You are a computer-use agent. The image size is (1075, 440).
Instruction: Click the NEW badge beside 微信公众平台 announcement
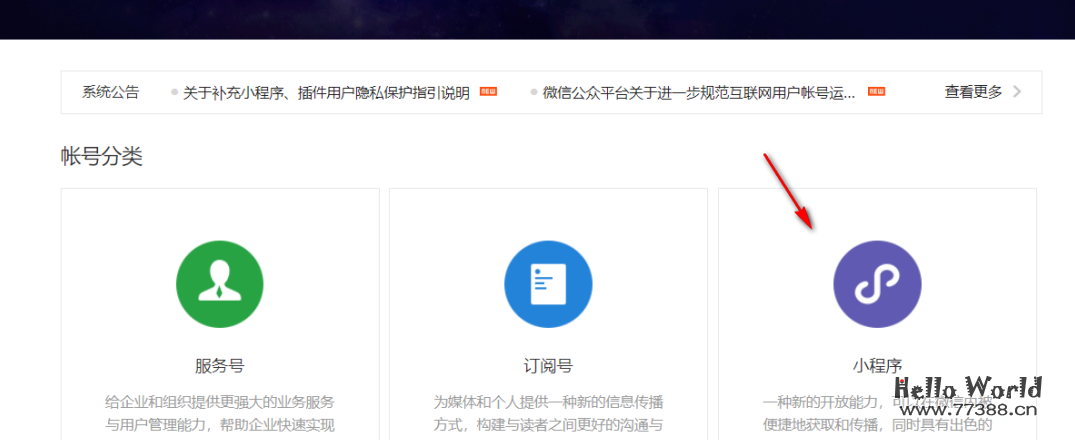[876, 91]
